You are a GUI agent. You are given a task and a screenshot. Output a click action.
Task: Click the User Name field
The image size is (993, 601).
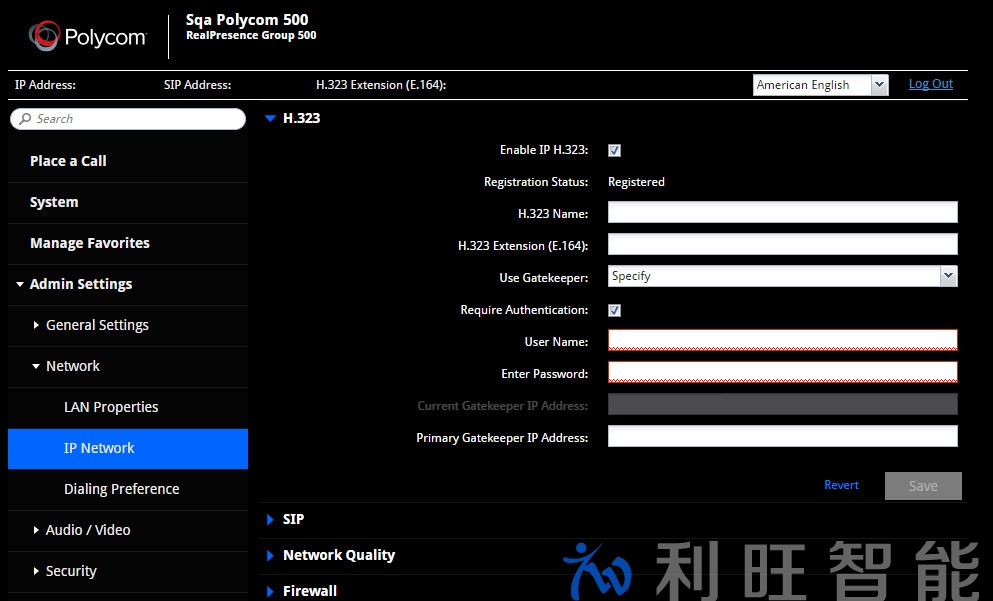(x=783, y=340)
